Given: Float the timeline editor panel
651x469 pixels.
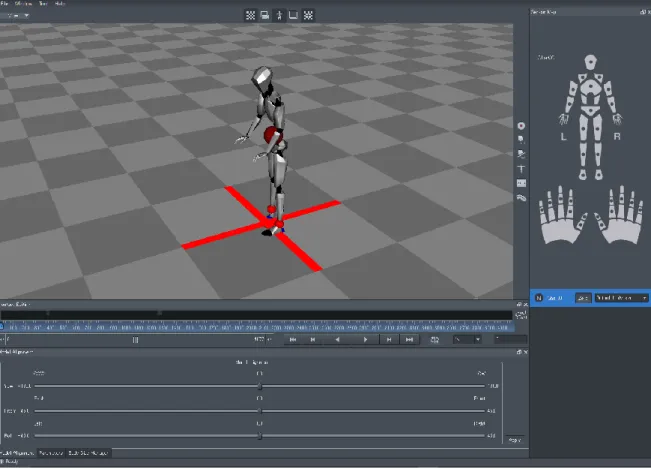Looking at the screenshot, I should click(x=519, y=305).
